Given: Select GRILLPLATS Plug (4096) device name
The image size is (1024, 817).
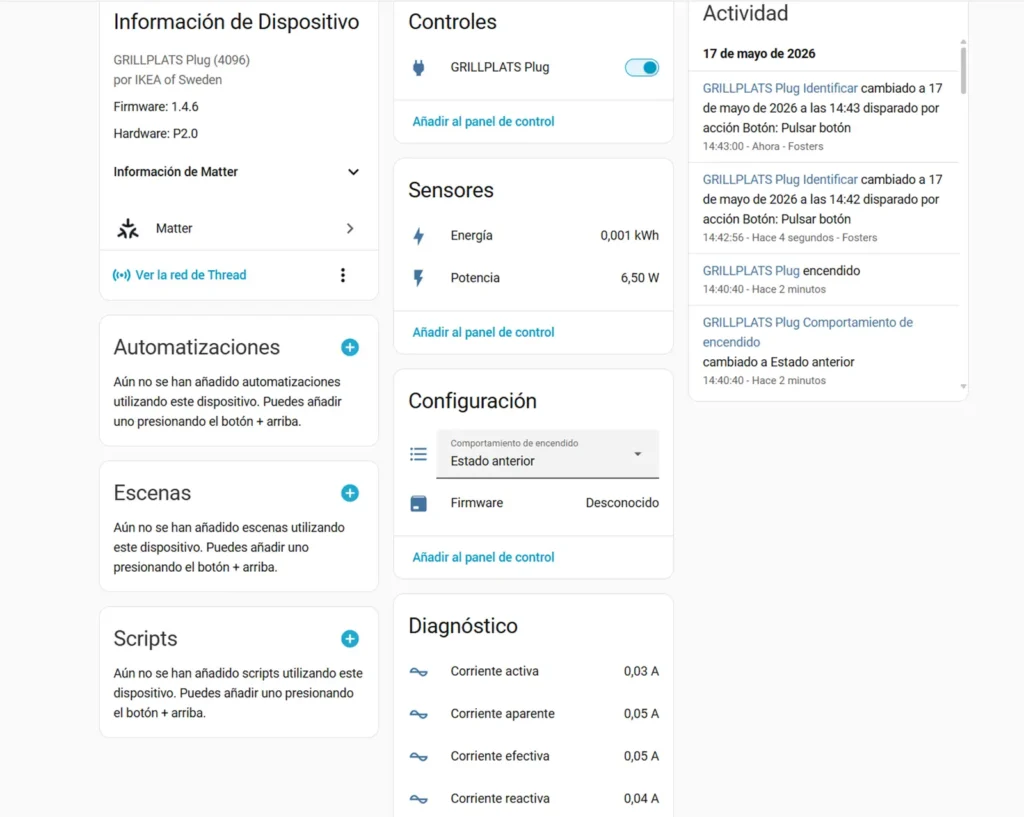Looking at the screenshot, I should [182, 60].
